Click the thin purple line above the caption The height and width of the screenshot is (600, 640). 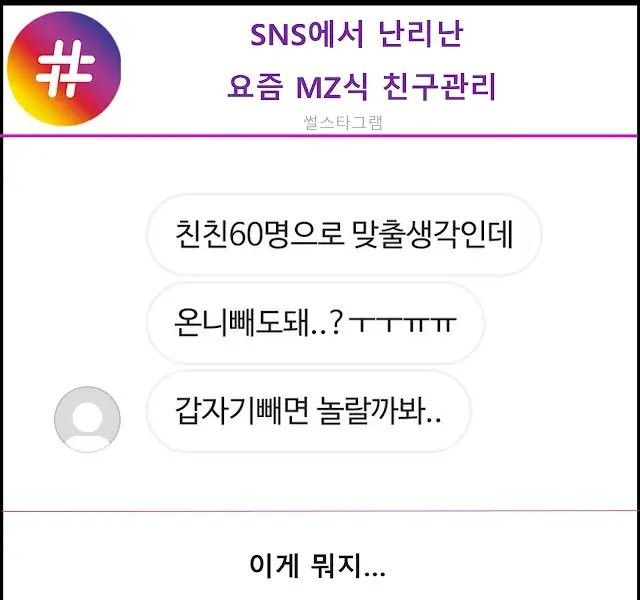click(320, 510)
